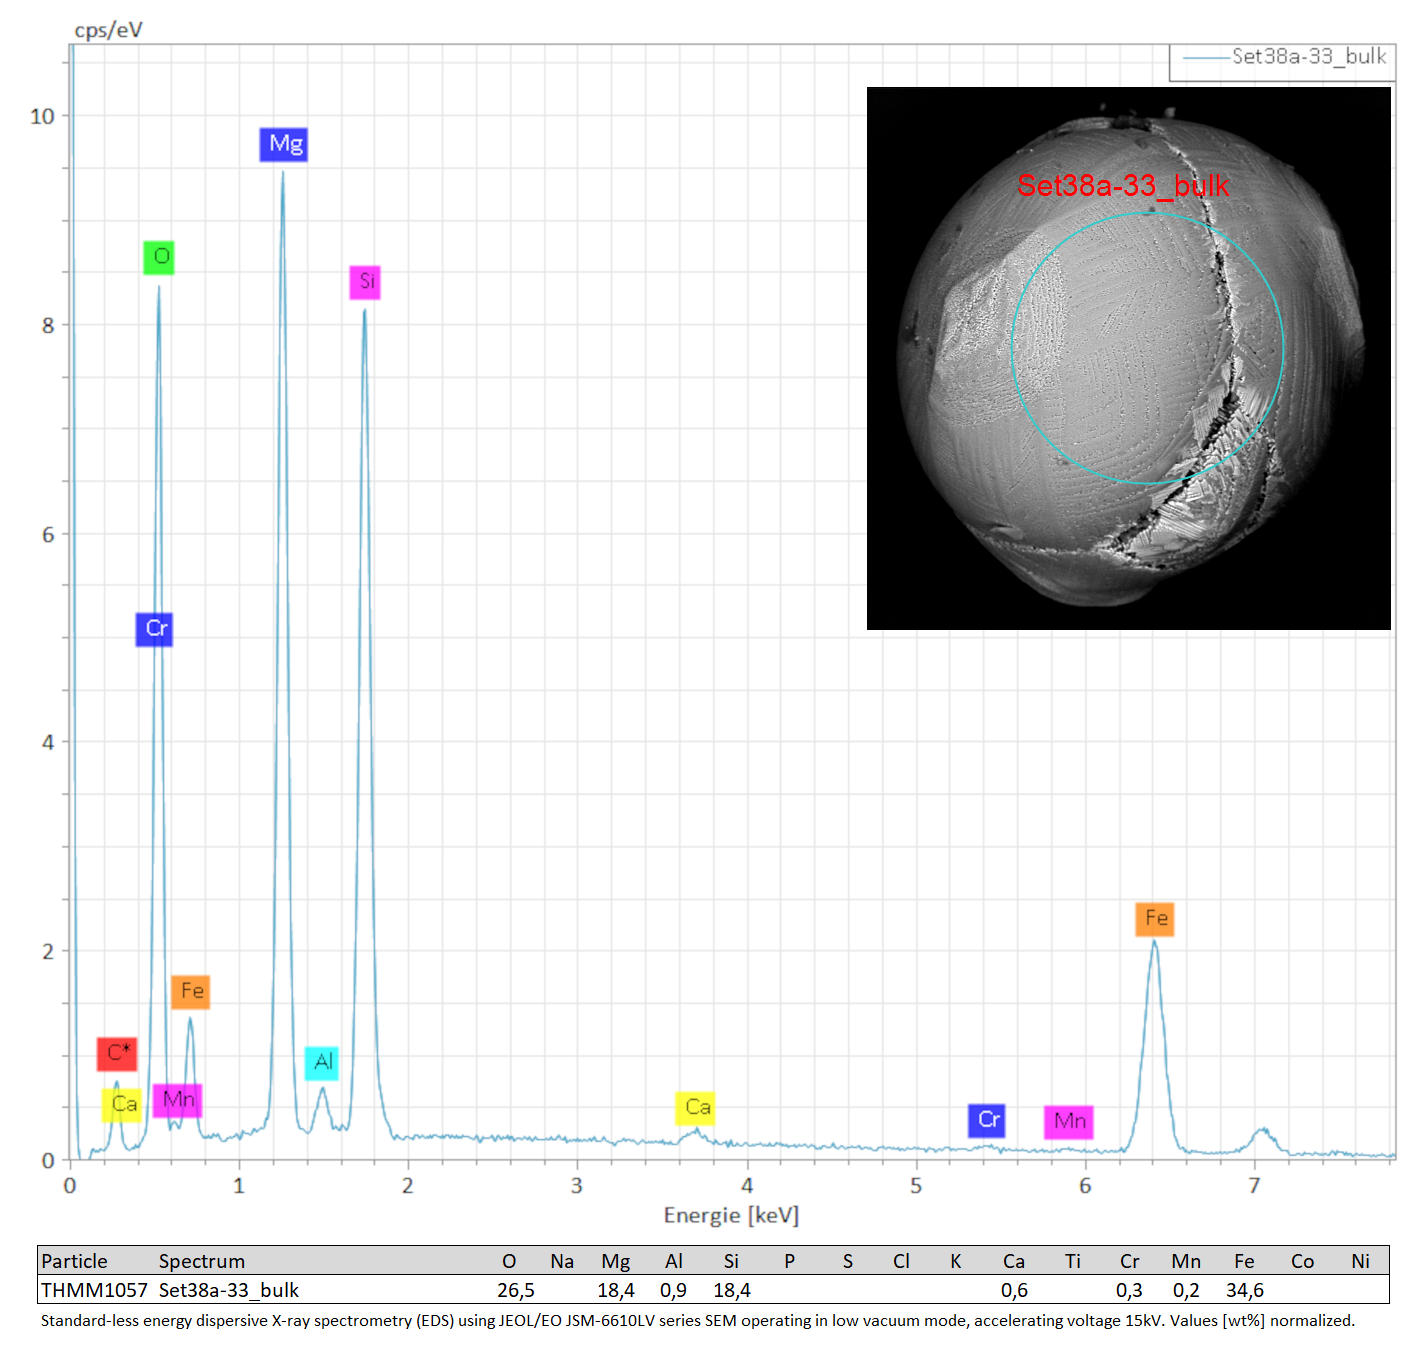Select the Cr value 0,3 in the table
The image size is (1420, 1349).
tap(1129, 1290)
